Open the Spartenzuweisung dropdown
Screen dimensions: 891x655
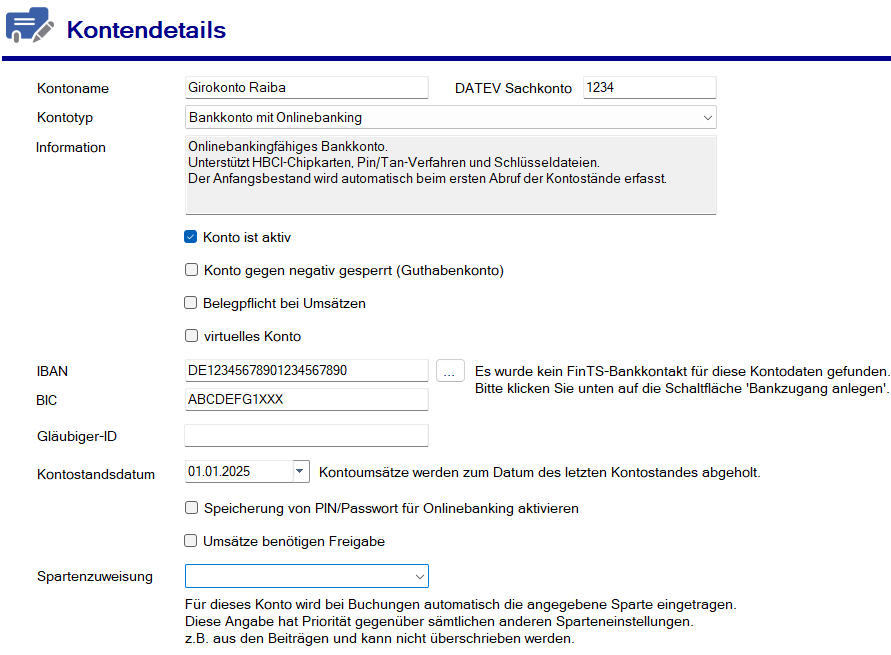tap(419, 576)
